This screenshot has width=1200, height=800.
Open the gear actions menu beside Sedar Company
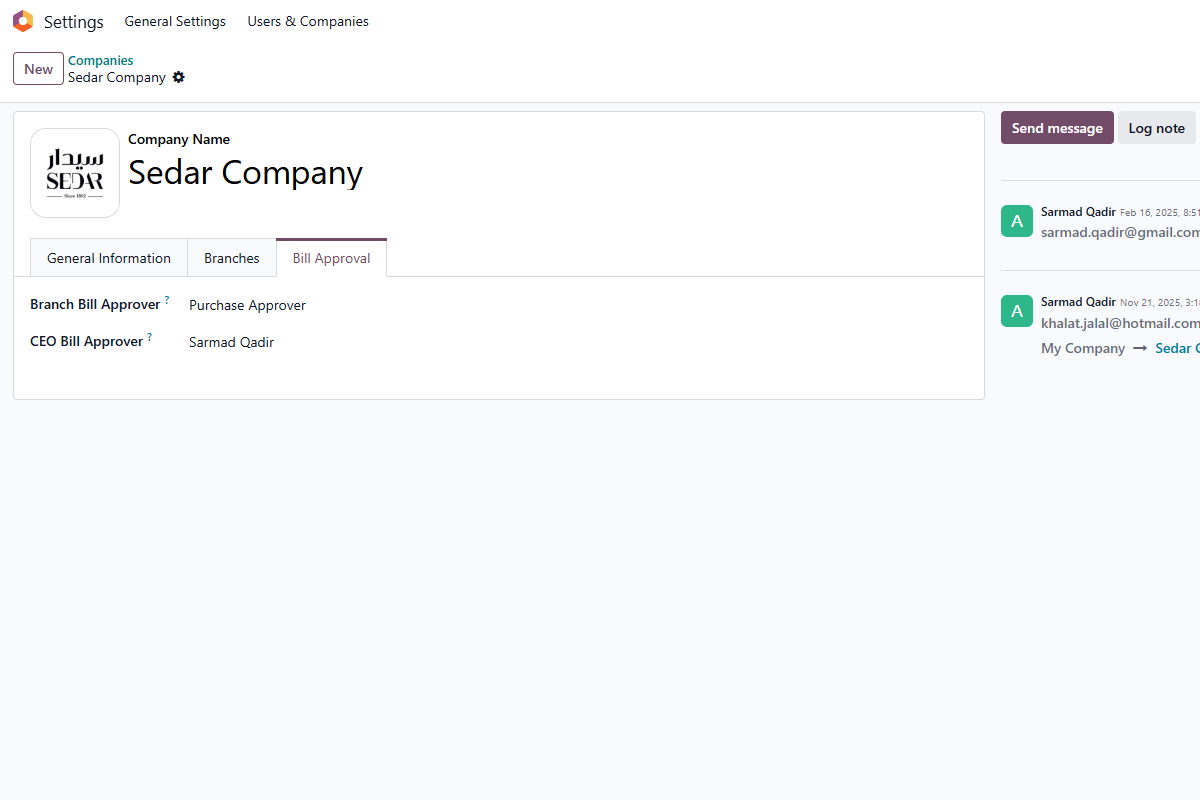[178, 77]
